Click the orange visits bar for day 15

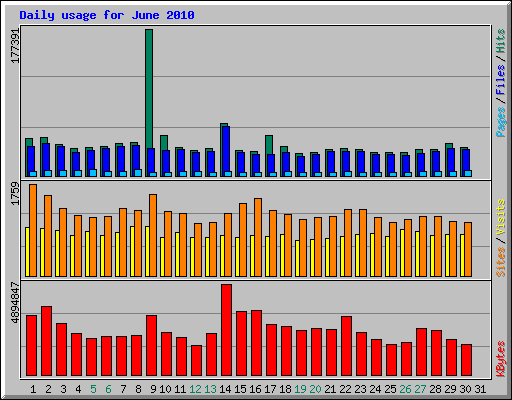243,240
